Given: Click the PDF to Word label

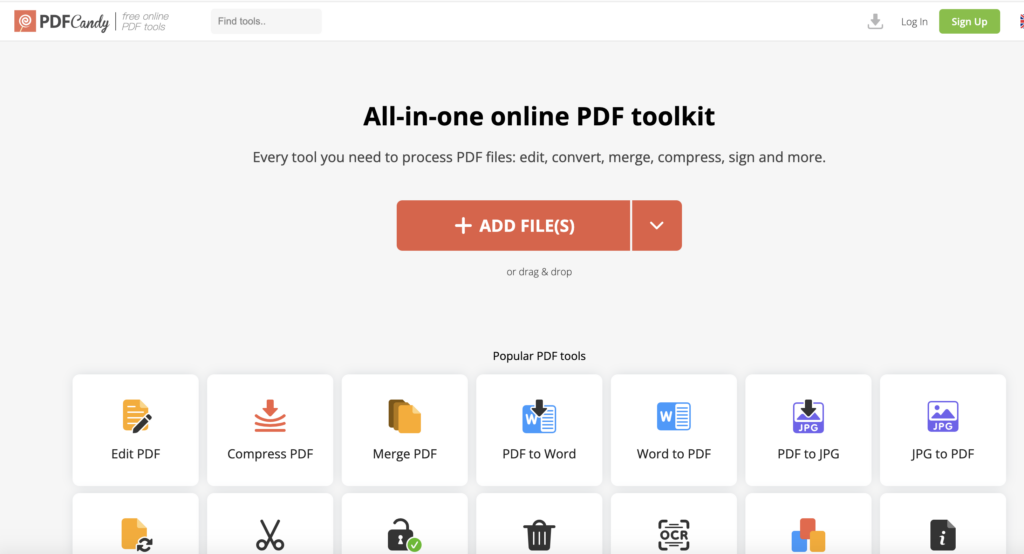Looking at the screenshot, I should pyautogui.click(x=539, y=454).
